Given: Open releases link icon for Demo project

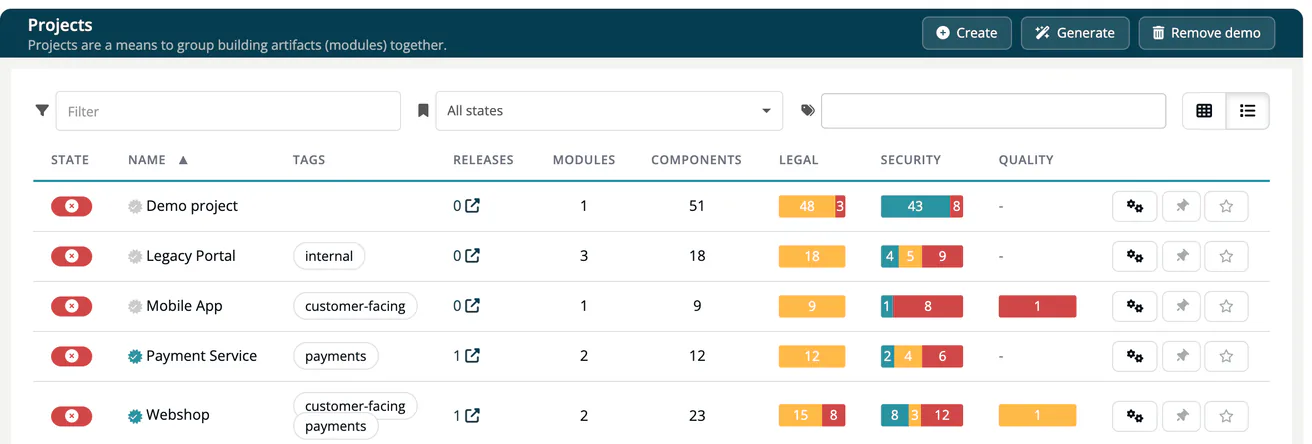Looking at the screenshot, I should (x=473, y=206).
